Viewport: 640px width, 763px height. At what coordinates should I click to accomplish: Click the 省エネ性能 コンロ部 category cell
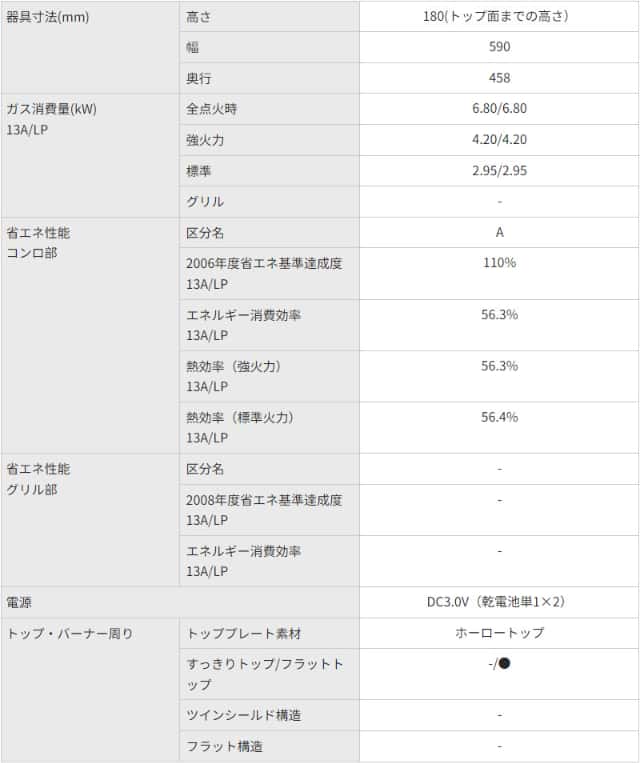[x=38, y=242]
